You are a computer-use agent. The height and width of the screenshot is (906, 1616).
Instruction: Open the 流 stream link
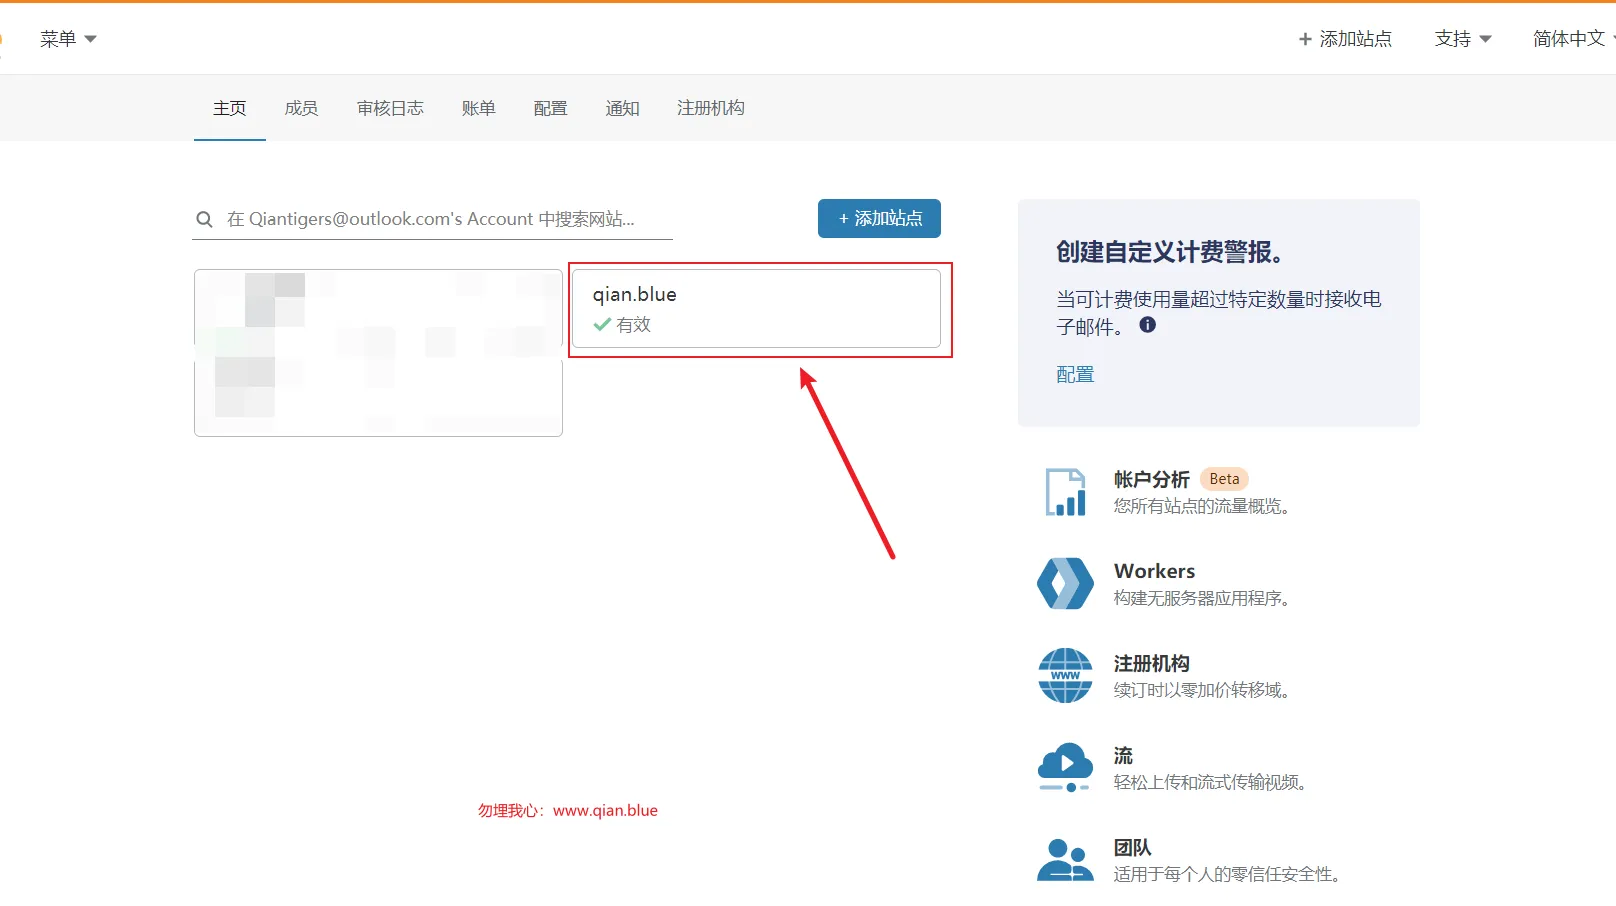pyautogui.click(x=1124, y=755)
